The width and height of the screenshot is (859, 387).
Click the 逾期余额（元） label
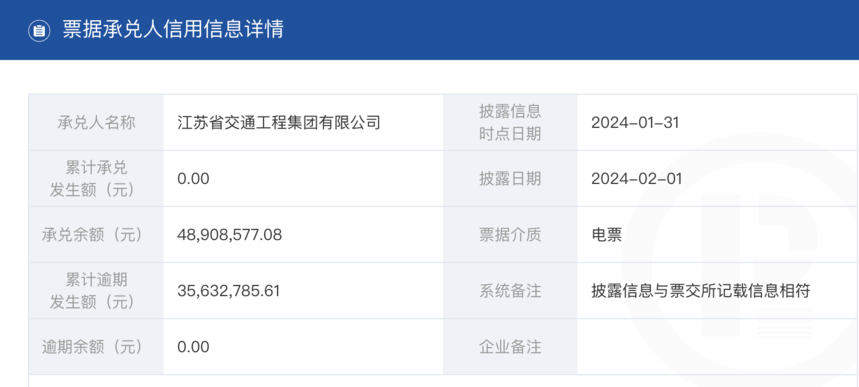[x=92, y=347]
